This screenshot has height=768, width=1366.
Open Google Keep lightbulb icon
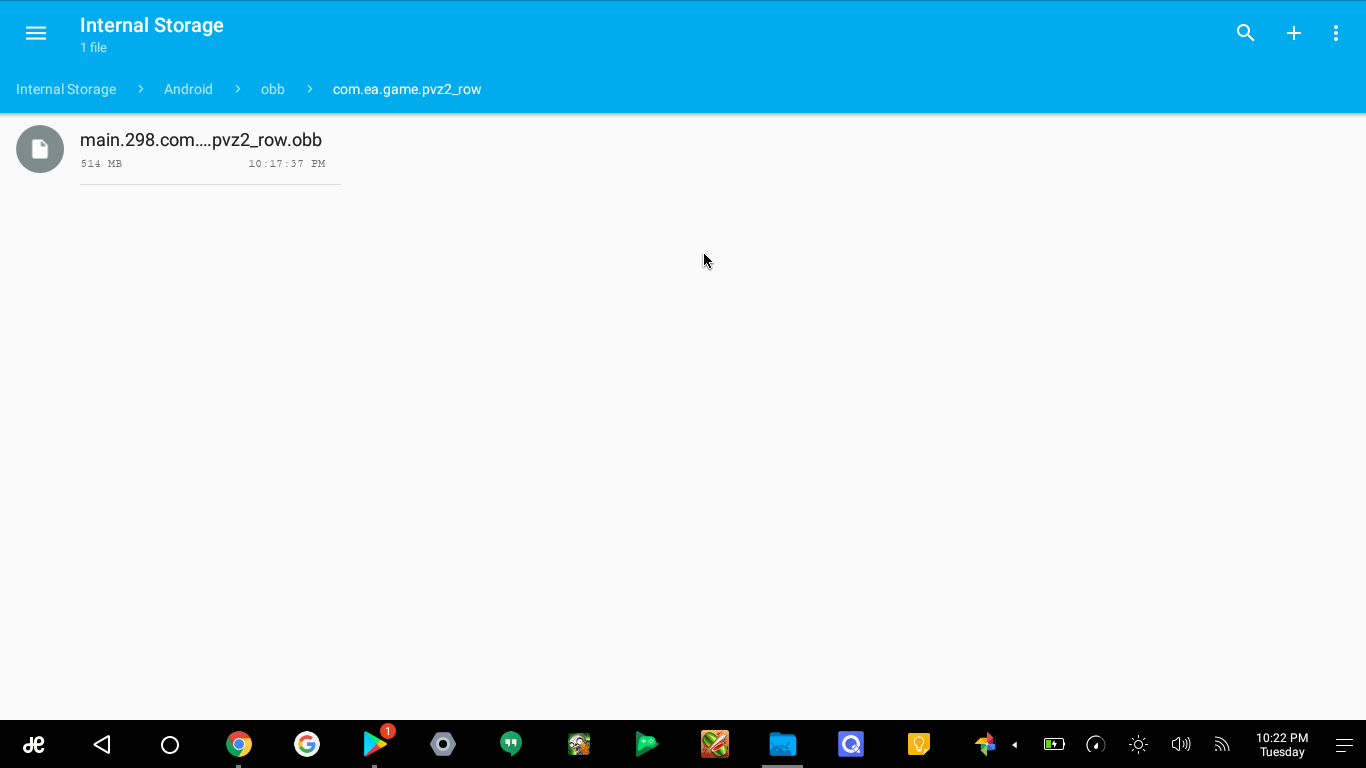tap(919, 744)
